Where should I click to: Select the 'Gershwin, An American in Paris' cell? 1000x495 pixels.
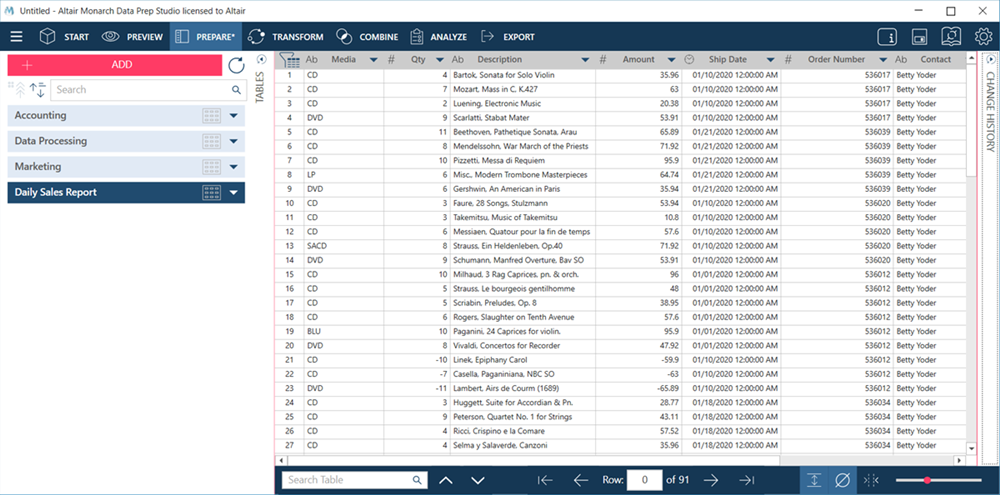click(523, 189)
